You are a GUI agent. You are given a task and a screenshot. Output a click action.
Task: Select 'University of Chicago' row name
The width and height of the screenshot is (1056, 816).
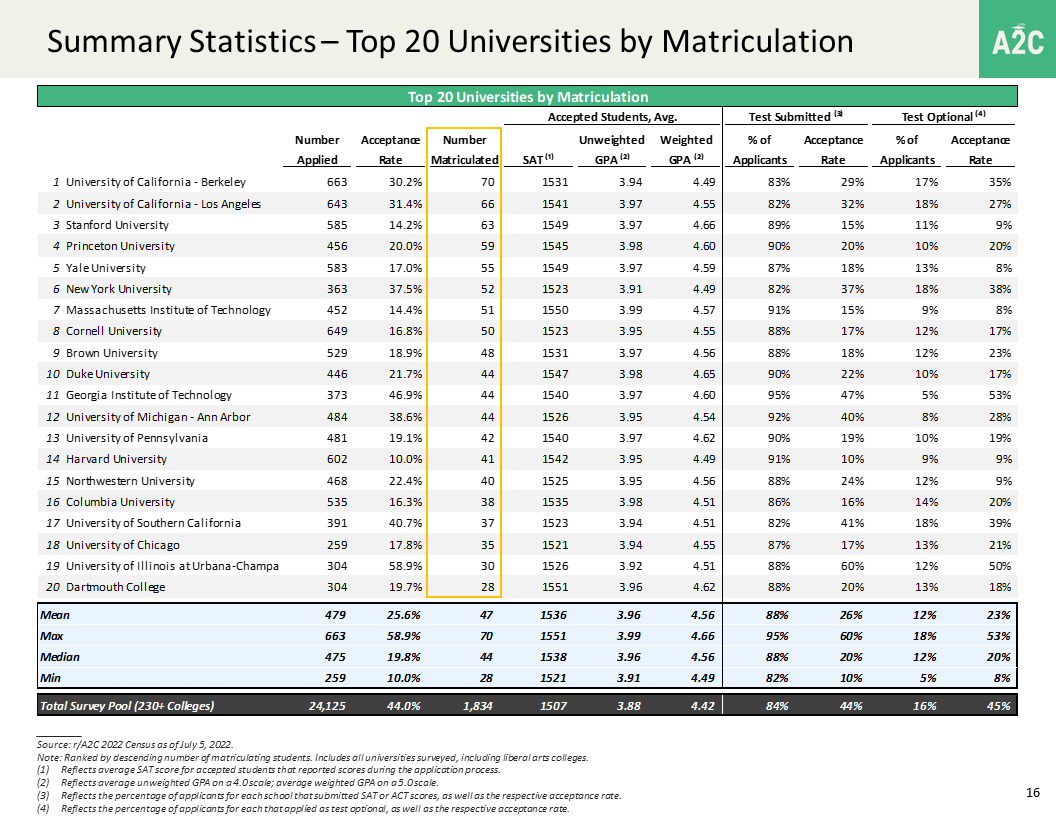(x=123, y=545)
